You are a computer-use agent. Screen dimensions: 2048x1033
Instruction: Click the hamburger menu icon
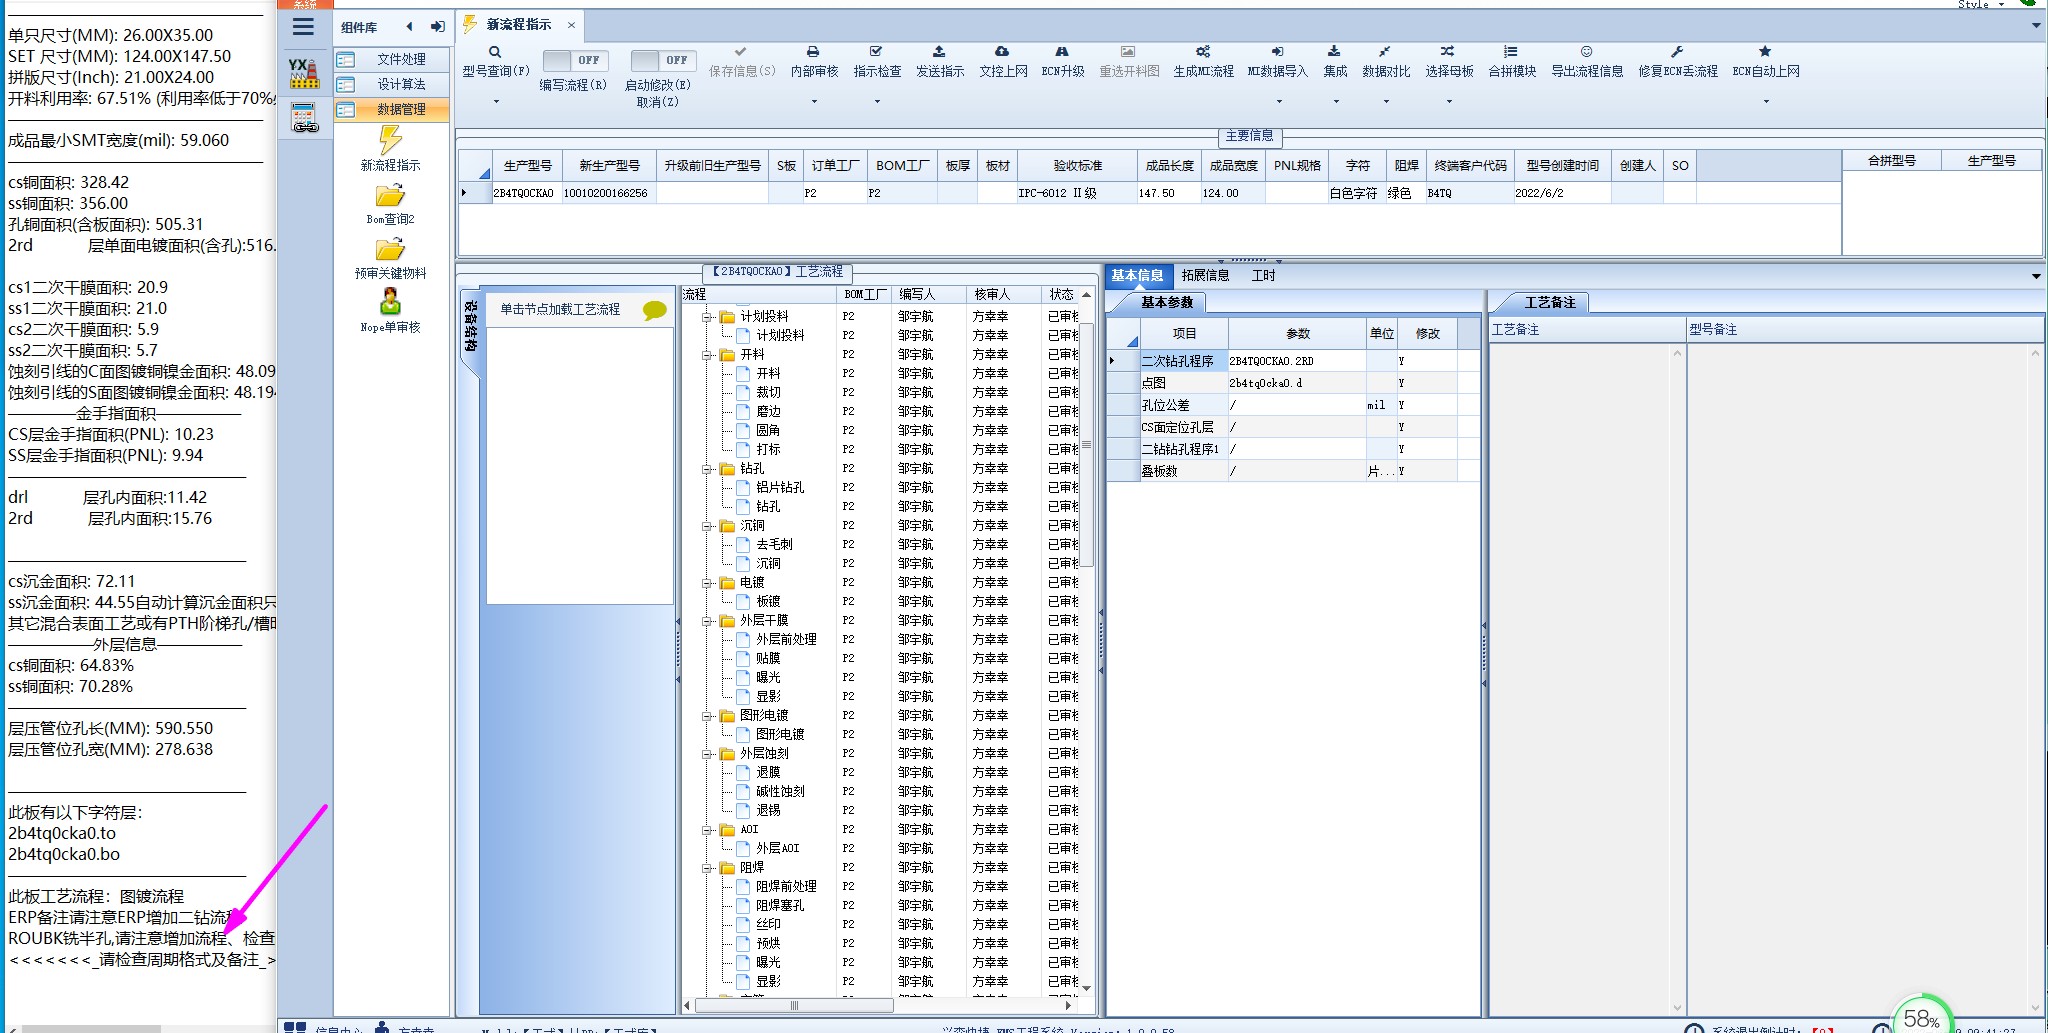pos(303,27)
